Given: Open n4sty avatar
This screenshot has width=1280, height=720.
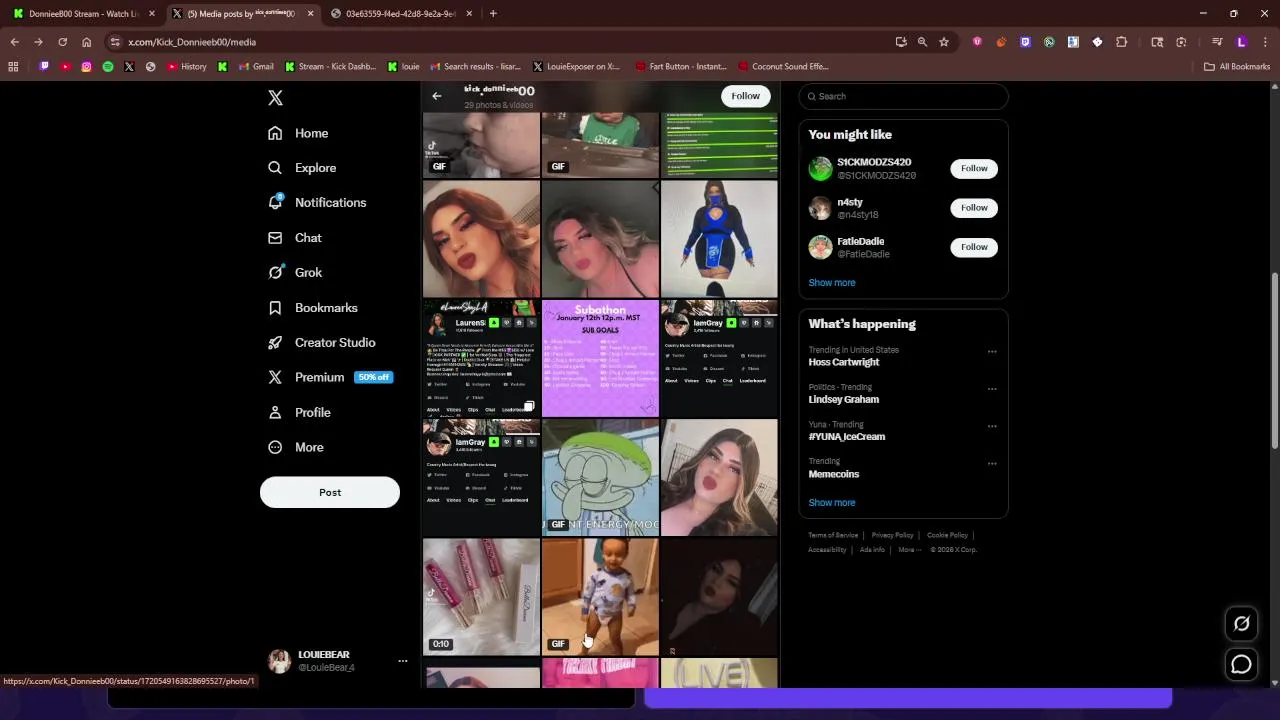Looking at the screenshot, I should [820, 208].
